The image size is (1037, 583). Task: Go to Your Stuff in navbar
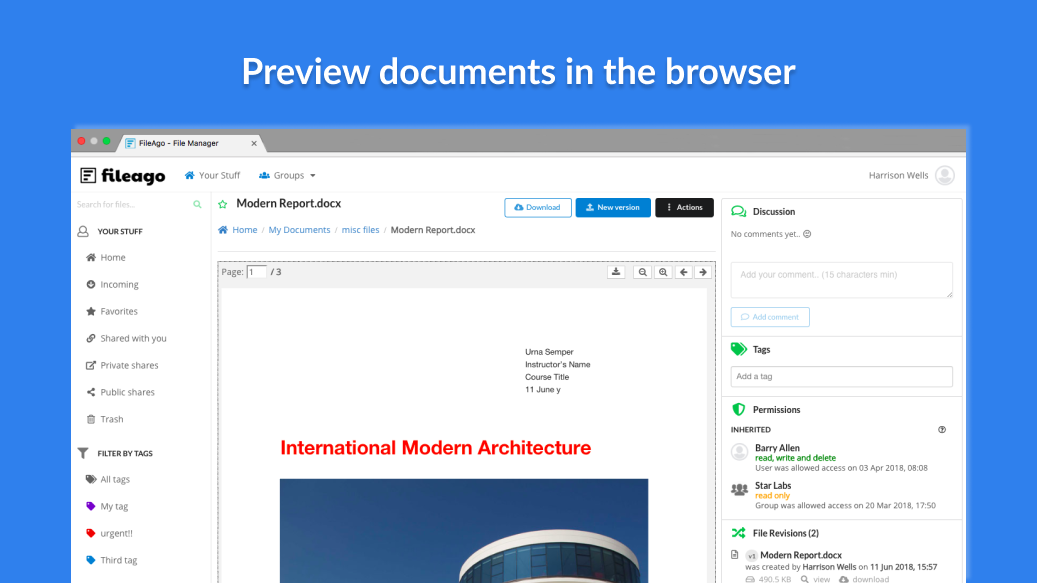(x=212, y=175)
